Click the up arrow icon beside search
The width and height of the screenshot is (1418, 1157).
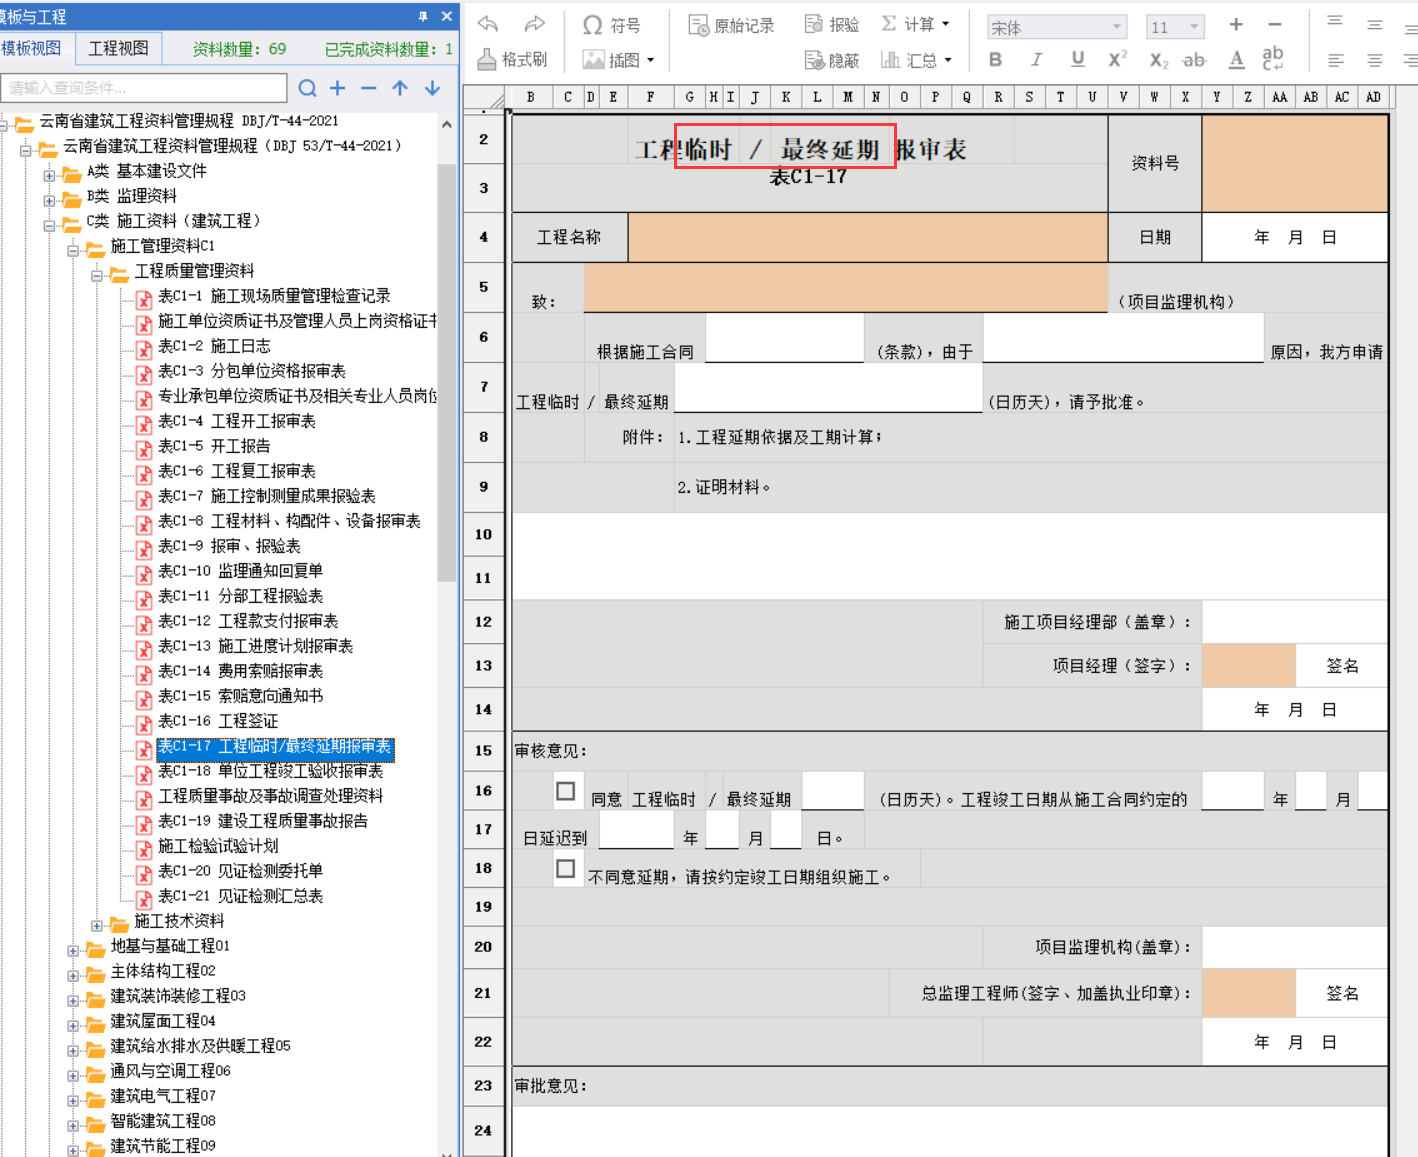coord(400,88)
